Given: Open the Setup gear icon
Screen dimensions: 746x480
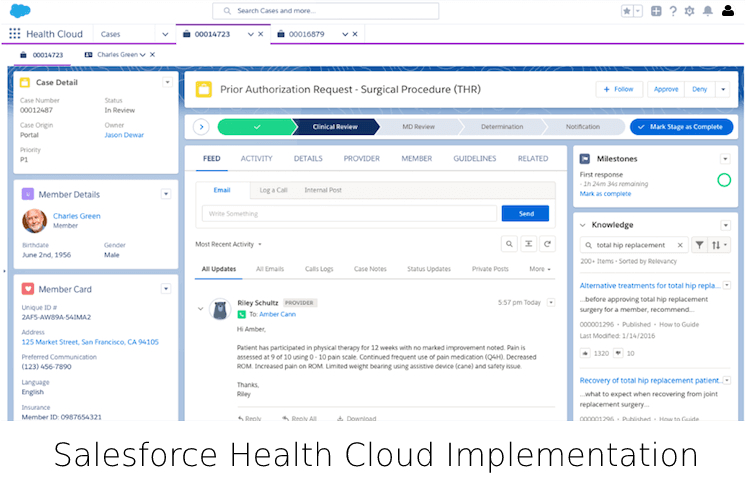Looking at the screenshot, I should pos(689,11).
